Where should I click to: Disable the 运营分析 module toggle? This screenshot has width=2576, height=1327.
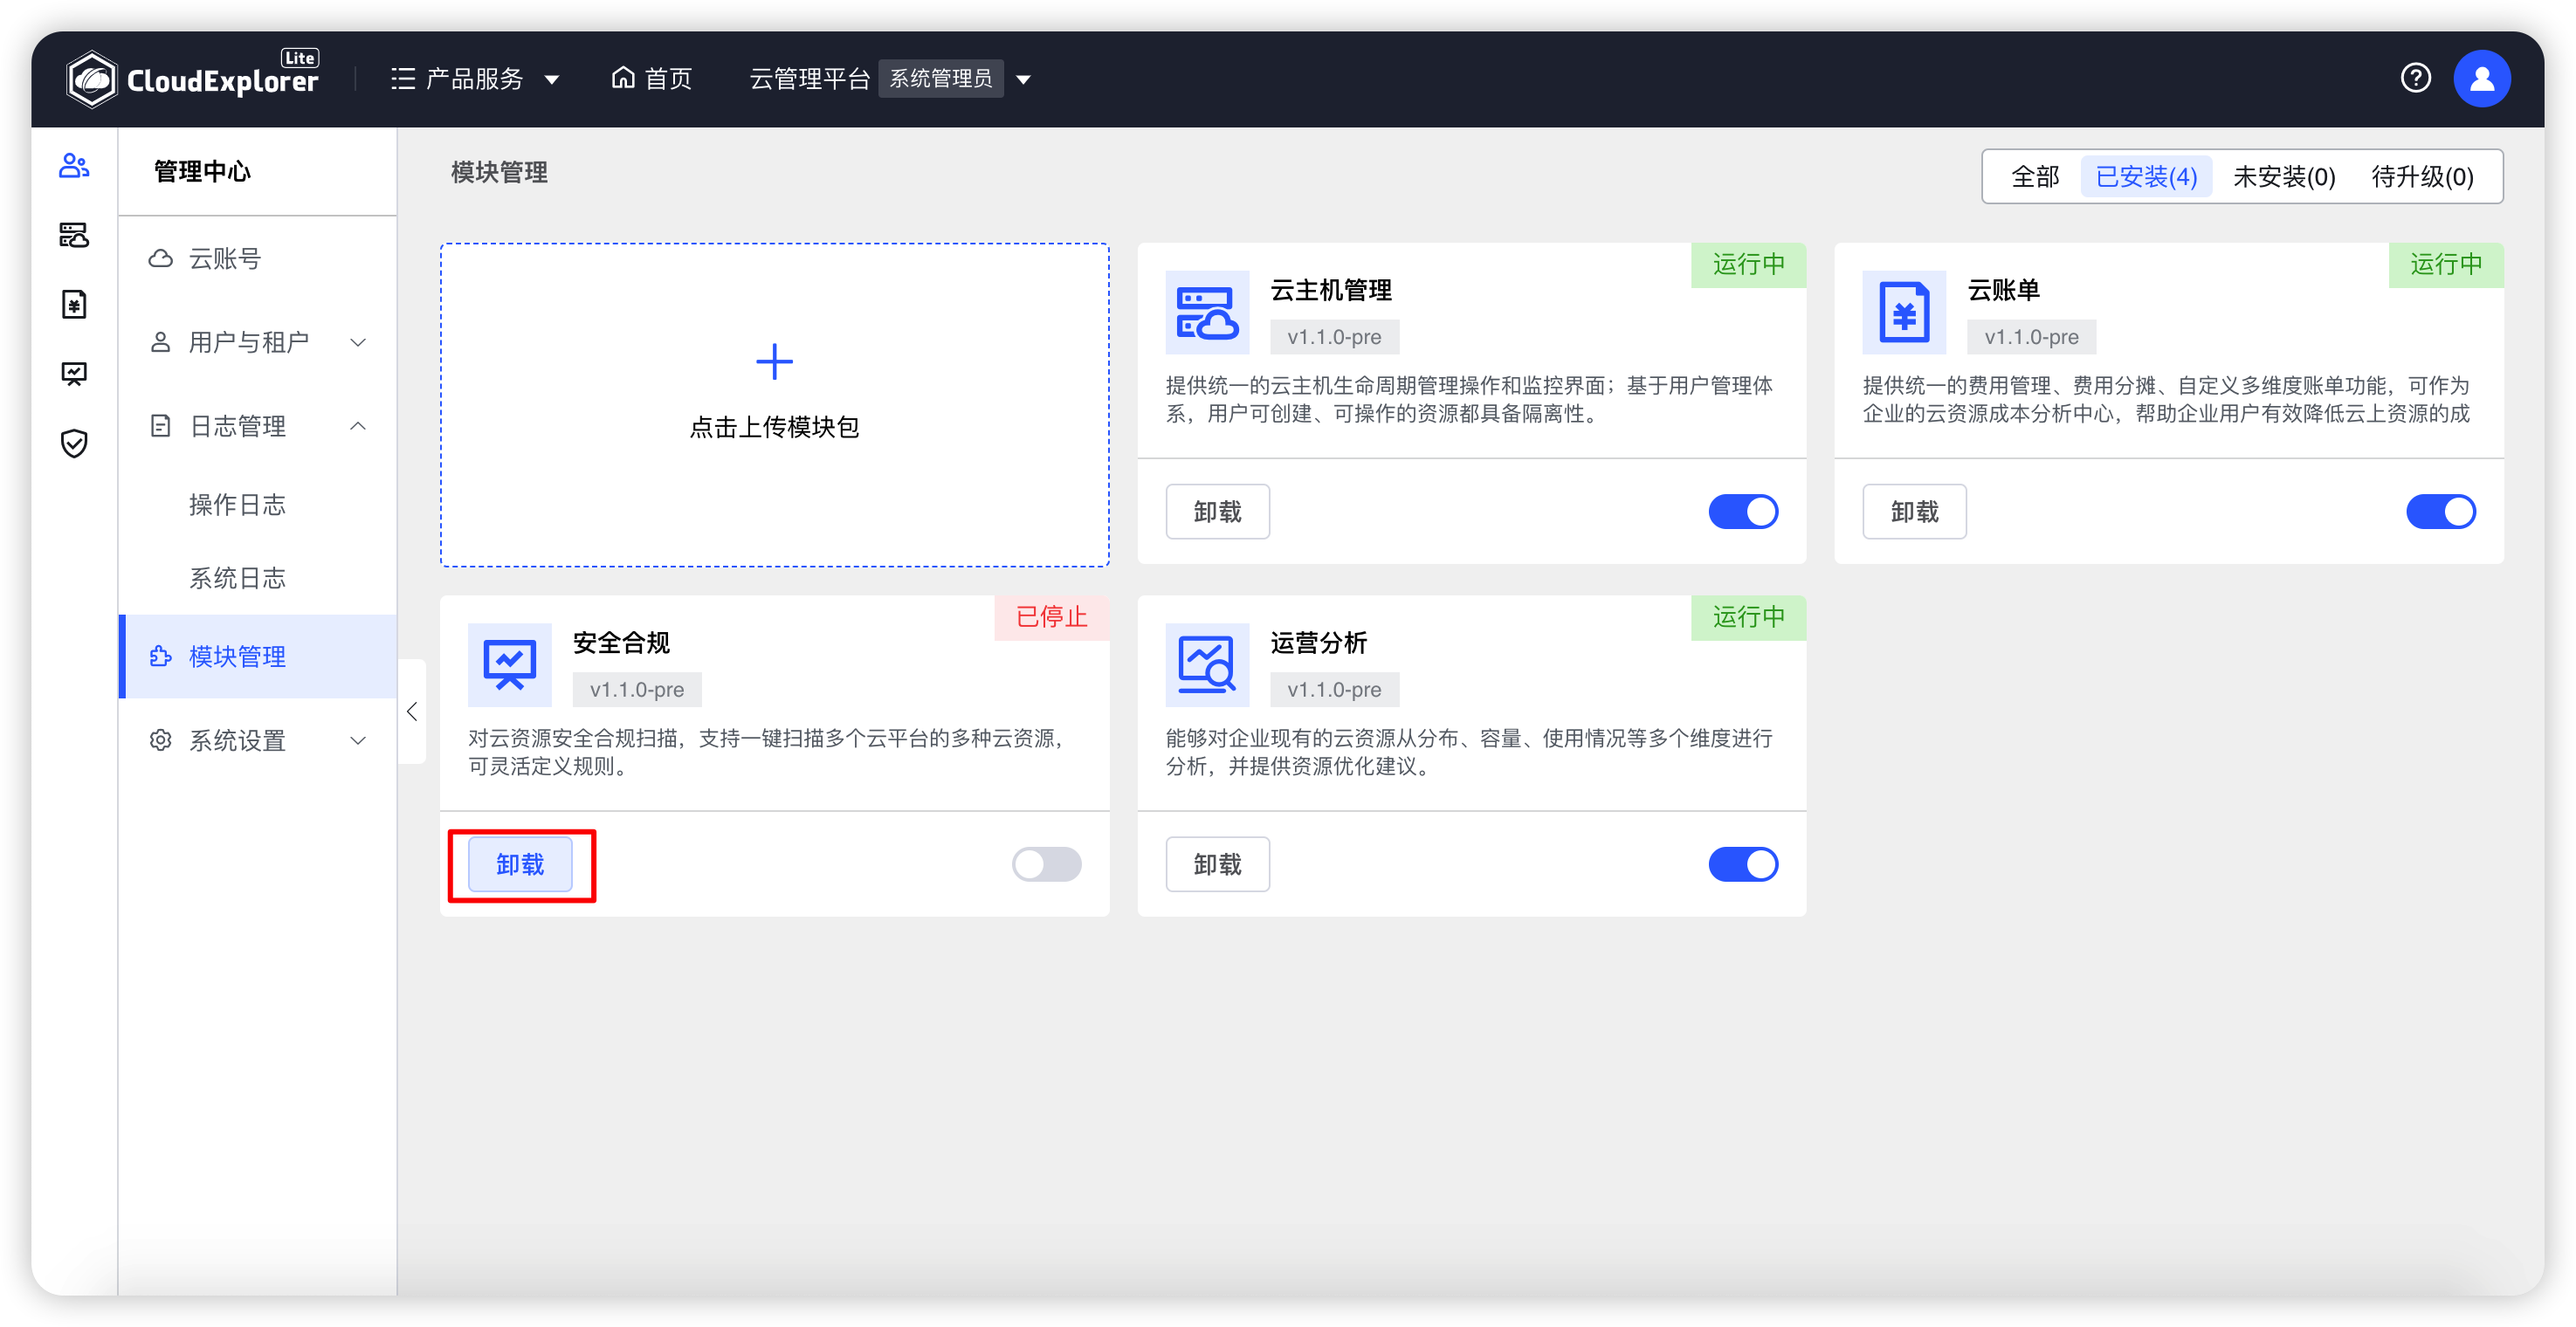[1742, 864]
